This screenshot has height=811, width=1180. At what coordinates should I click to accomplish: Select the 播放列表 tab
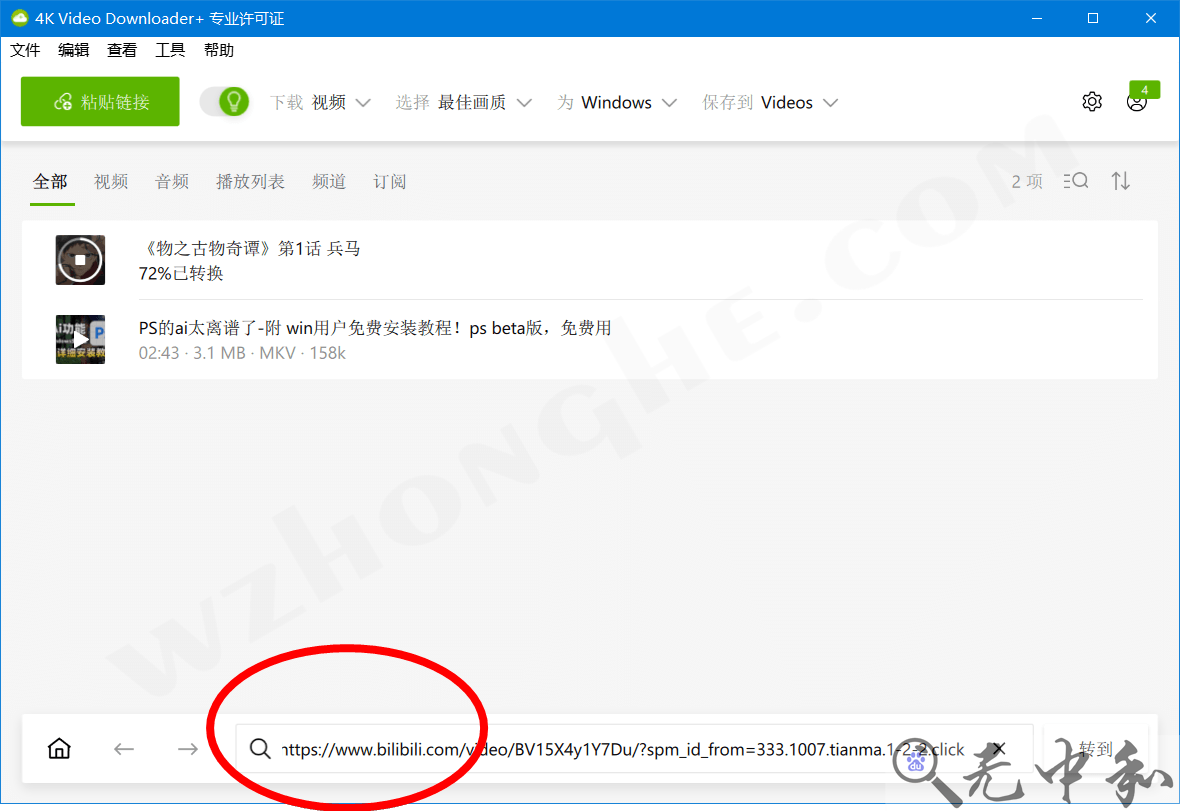(x=250, y=181)
